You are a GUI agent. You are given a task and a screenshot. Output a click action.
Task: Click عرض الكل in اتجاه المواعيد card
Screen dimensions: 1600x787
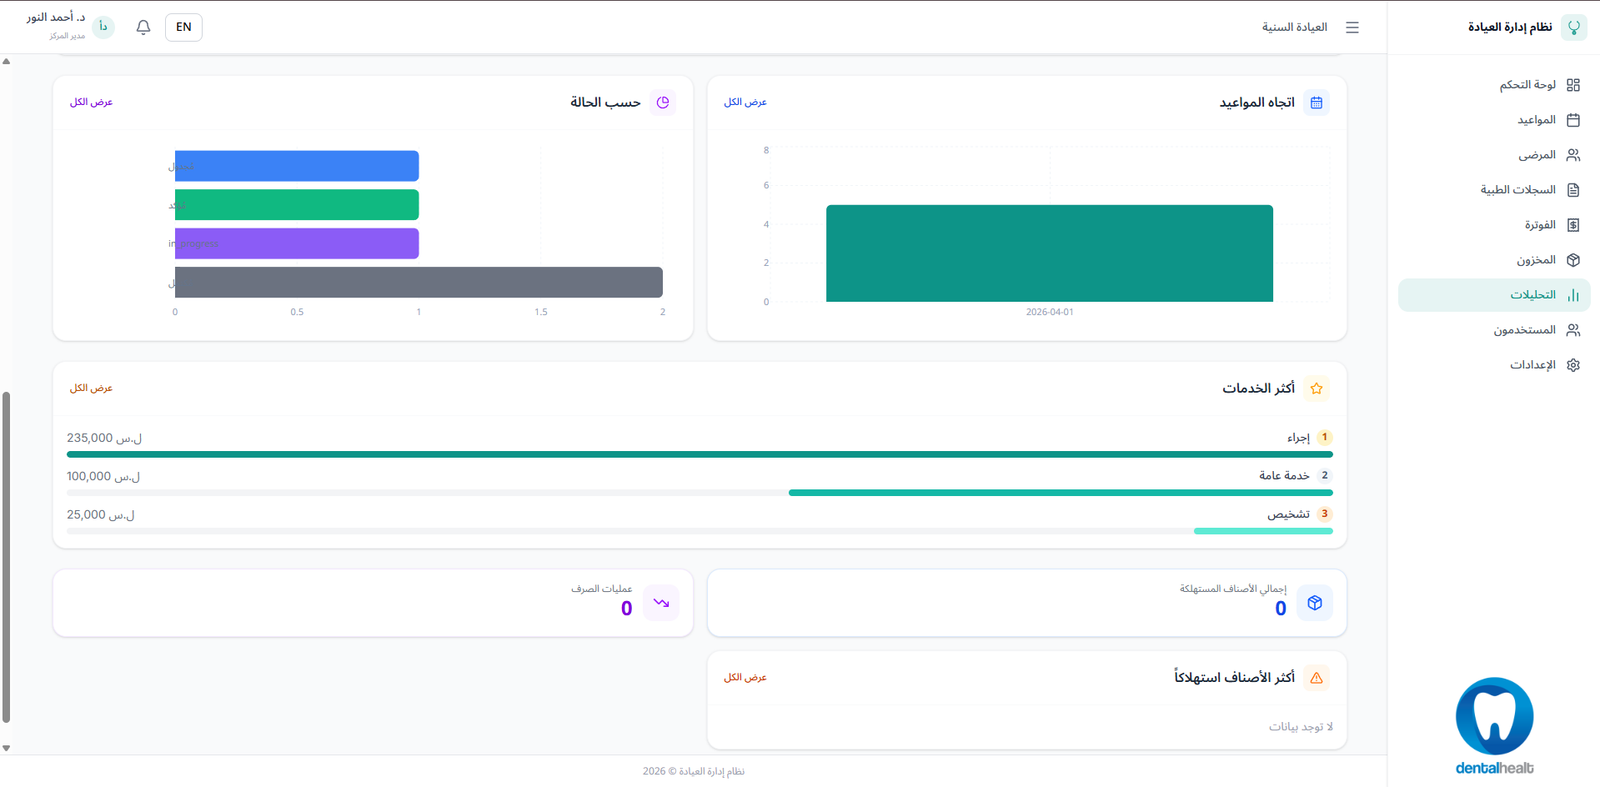pyautogui.click(x=745, y=102)
